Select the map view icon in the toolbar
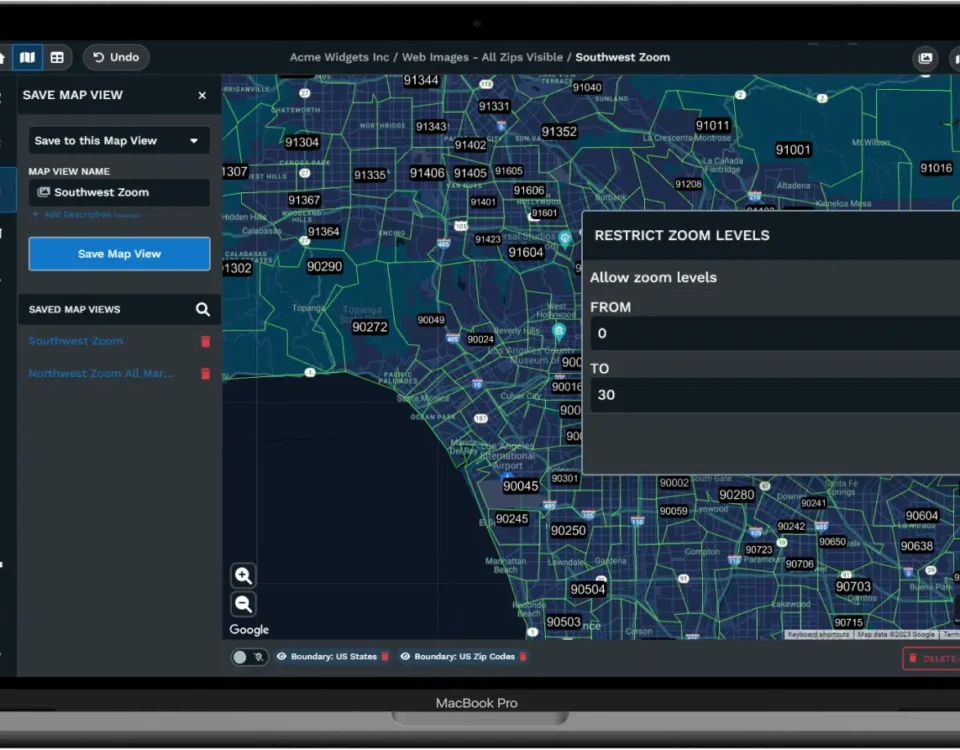 [x=28, y=57]
